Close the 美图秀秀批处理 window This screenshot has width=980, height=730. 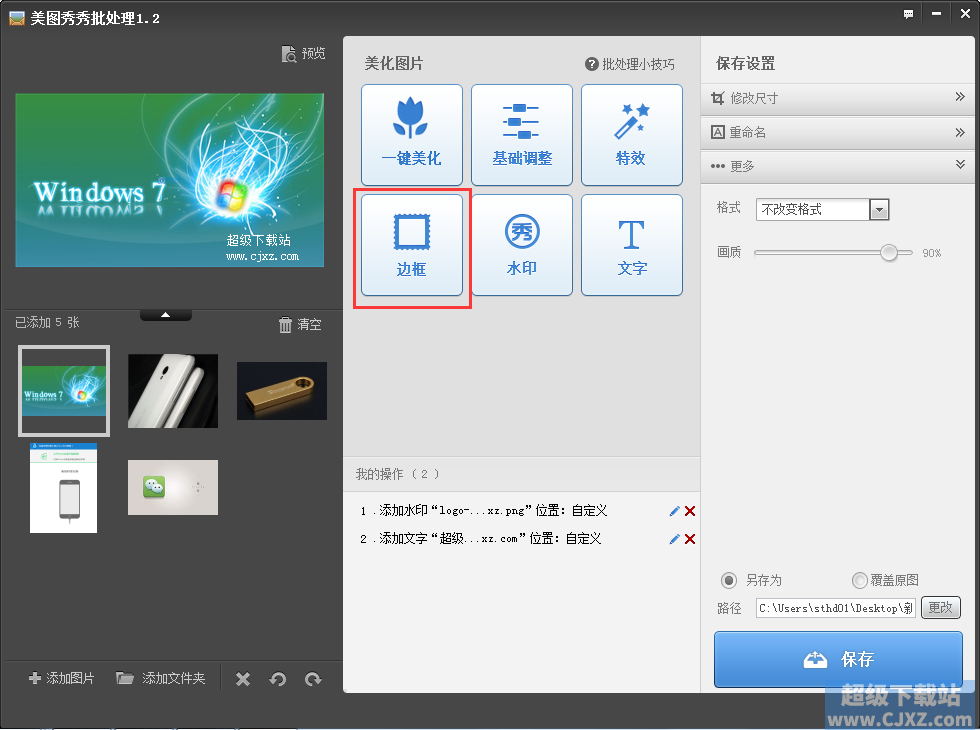tap(965, 14)
